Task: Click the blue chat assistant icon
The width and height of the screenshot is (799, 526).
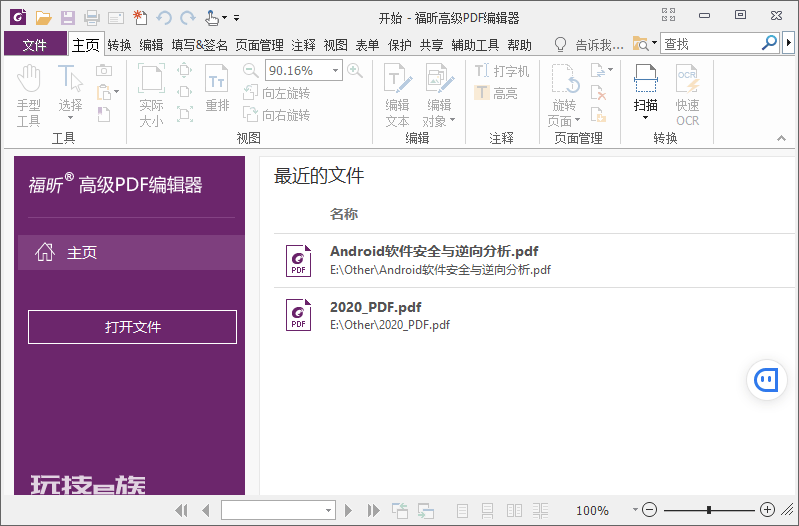Action: 766,380
